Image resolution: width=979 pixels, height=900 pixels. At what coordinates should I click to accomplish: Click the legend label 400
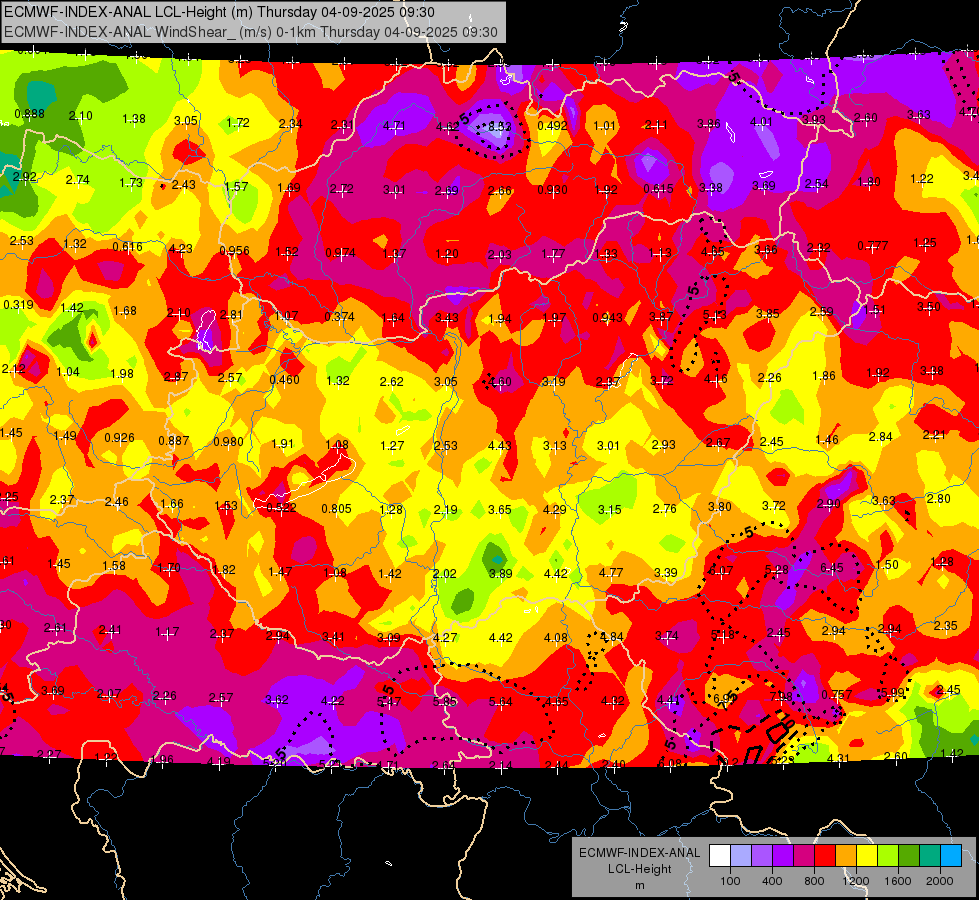click(x=772, y=881)
